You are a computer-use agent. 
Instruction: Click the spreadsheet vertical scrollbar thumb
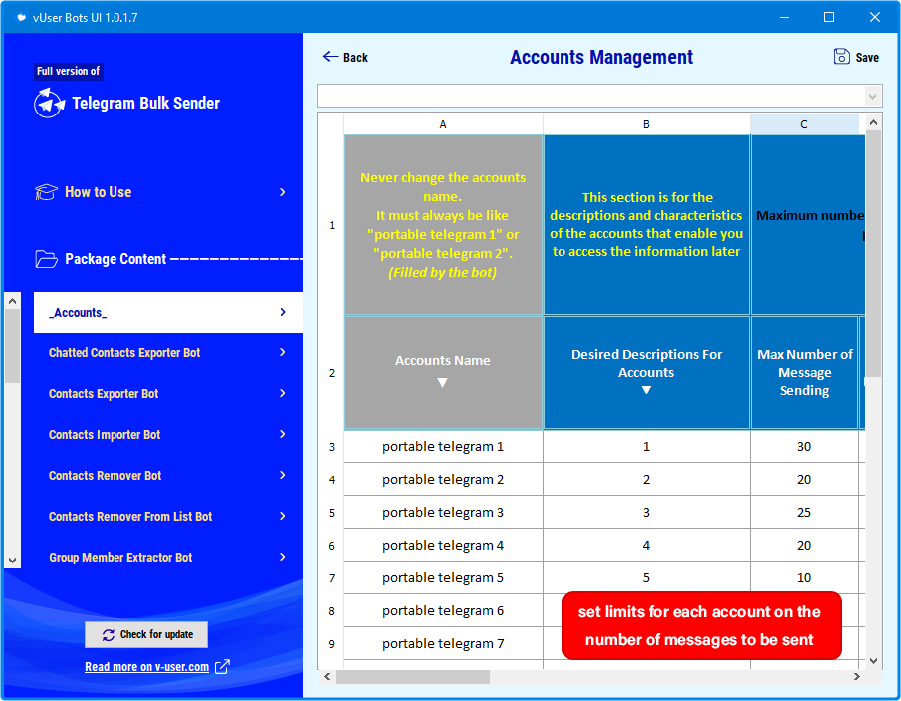873,253
